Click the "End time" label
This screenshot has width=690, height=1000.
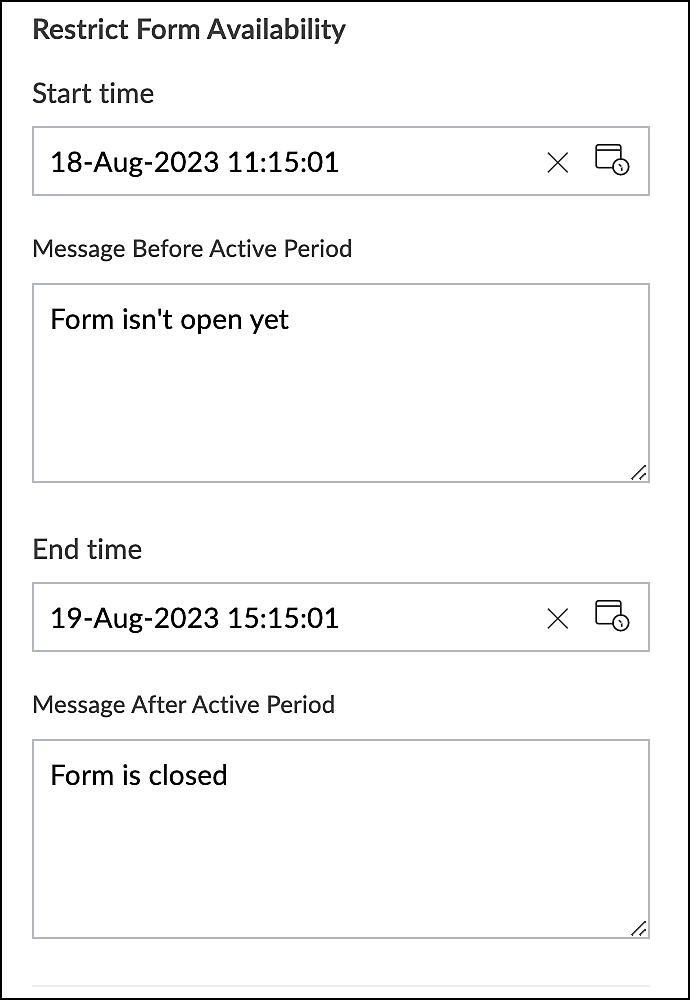pos(87,549)
